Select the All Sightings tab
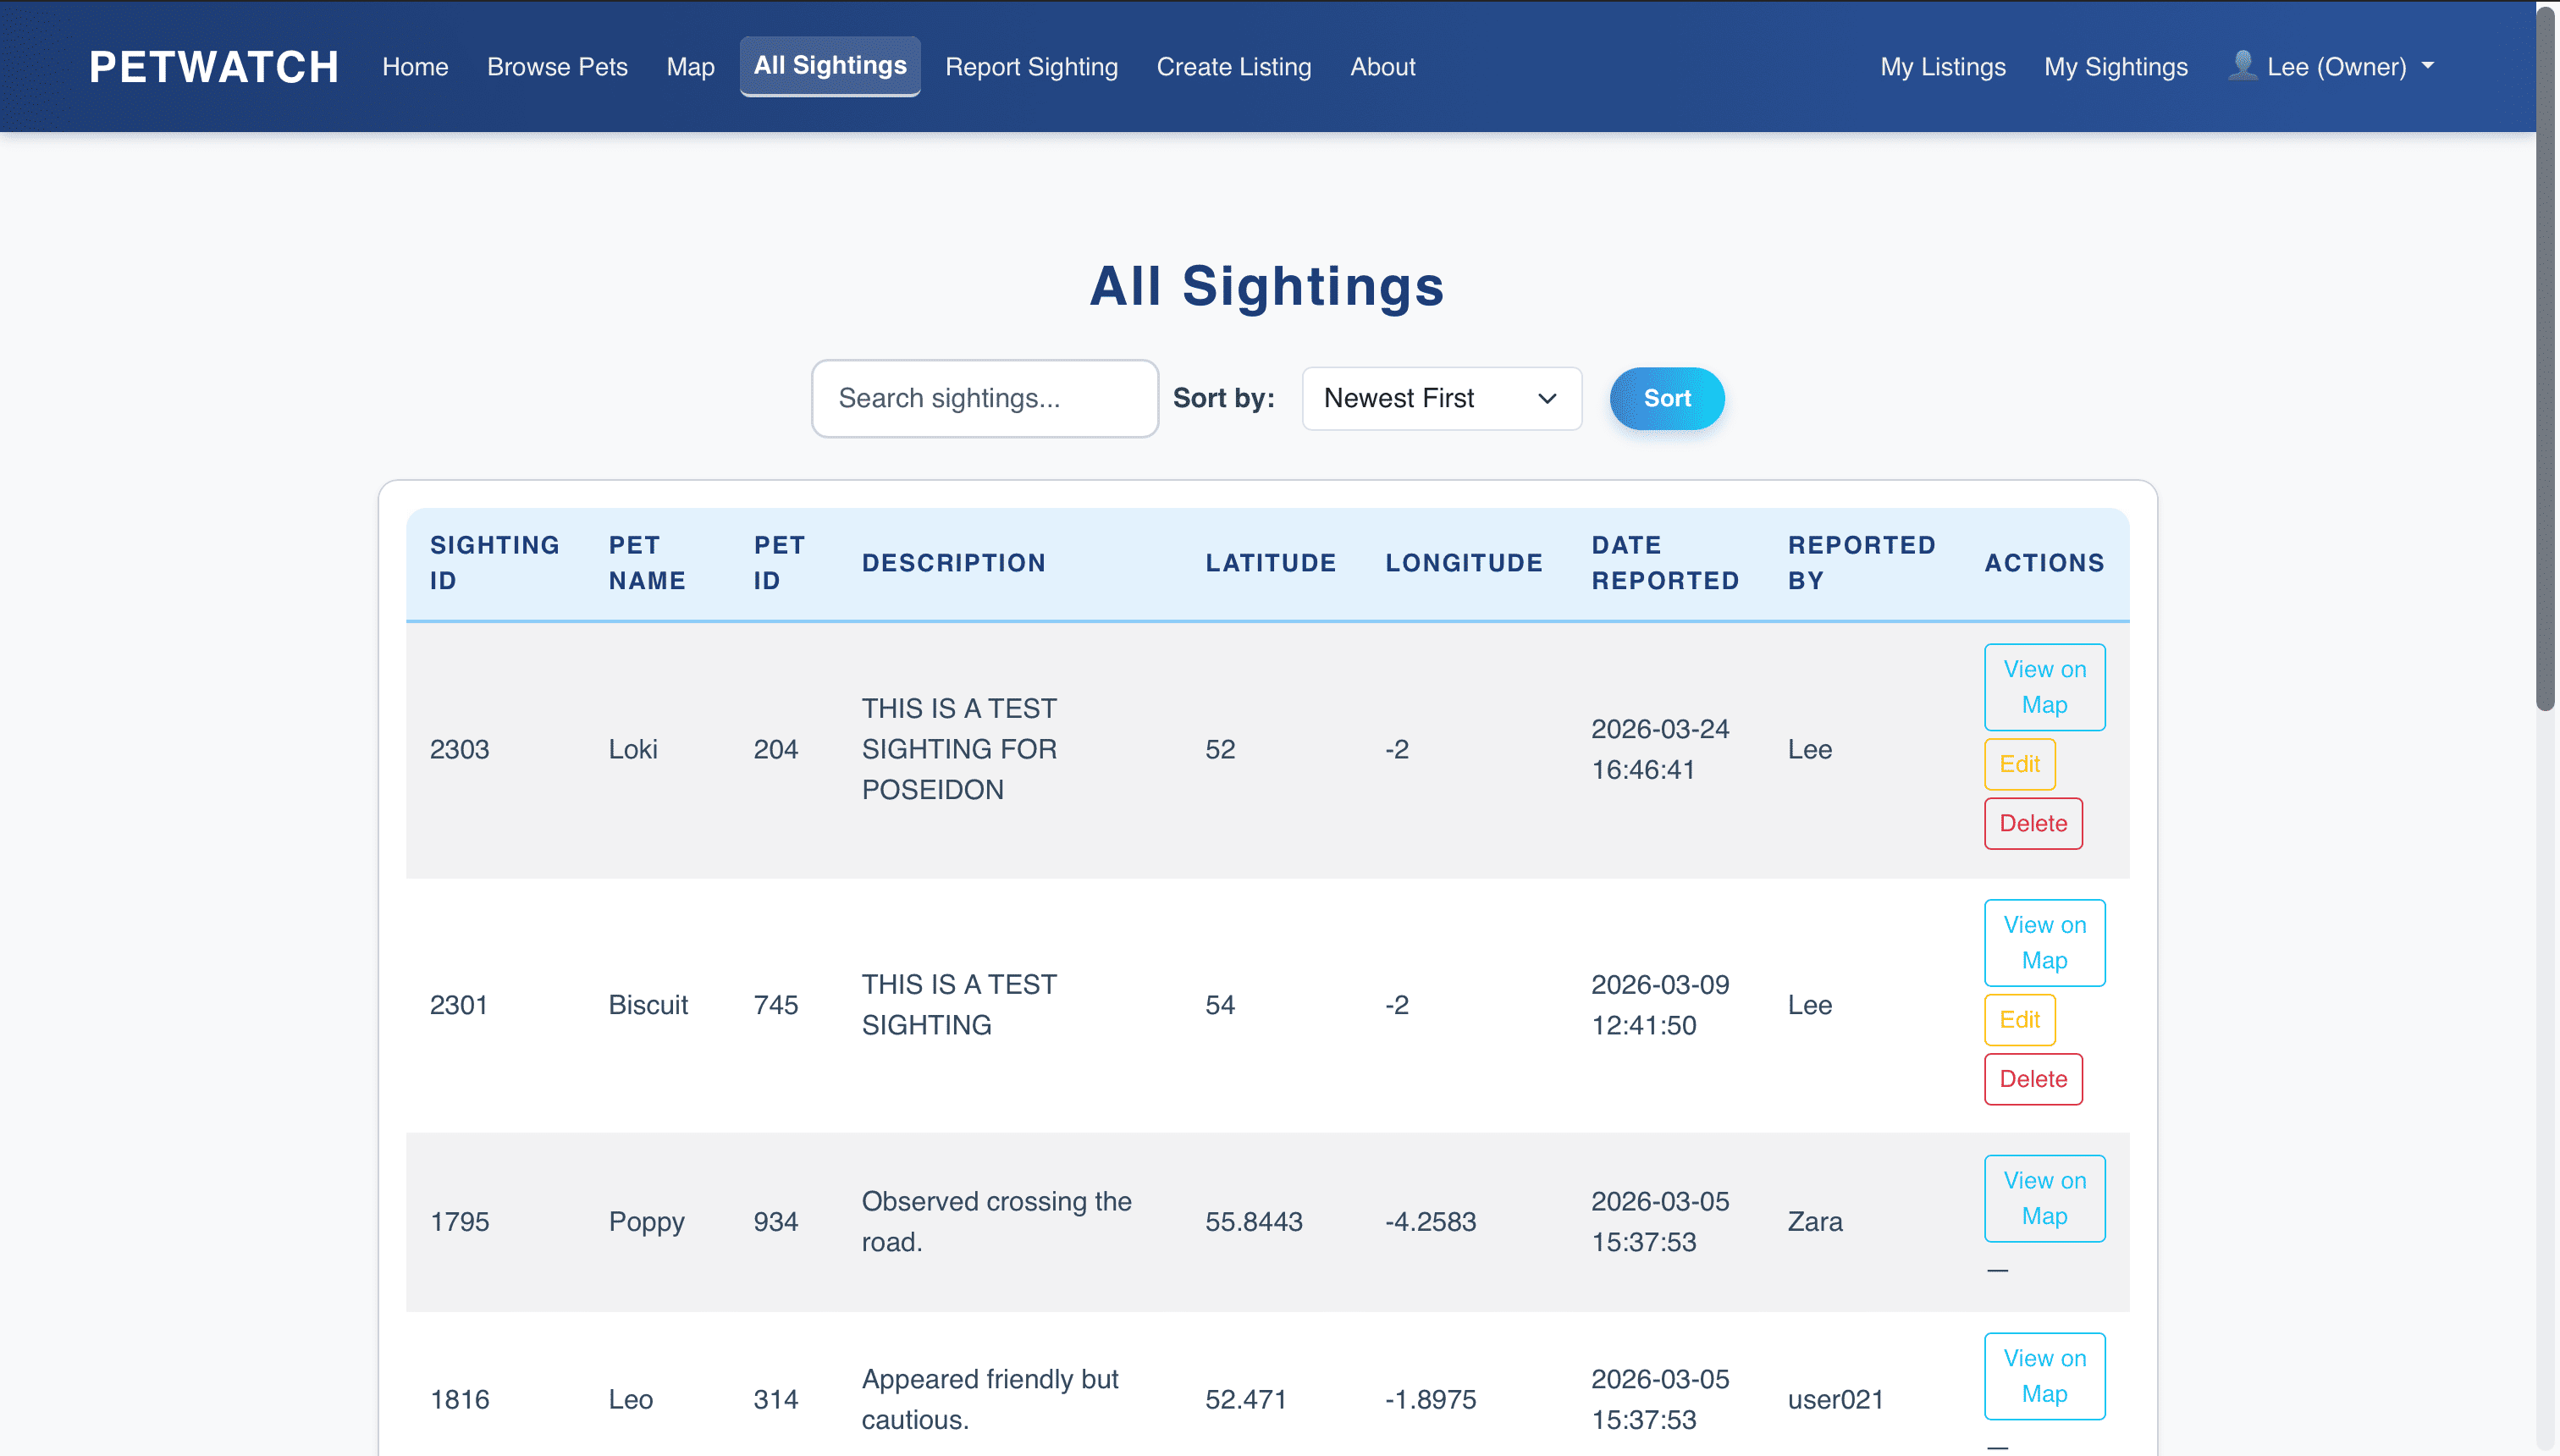Viewport: 2560px width, 1456px height. (830, 66)
